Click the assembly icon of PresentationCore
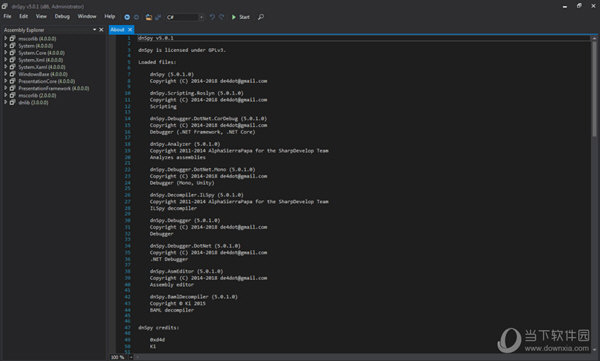This screenshot has height=361, width=600. coord(12,81)
